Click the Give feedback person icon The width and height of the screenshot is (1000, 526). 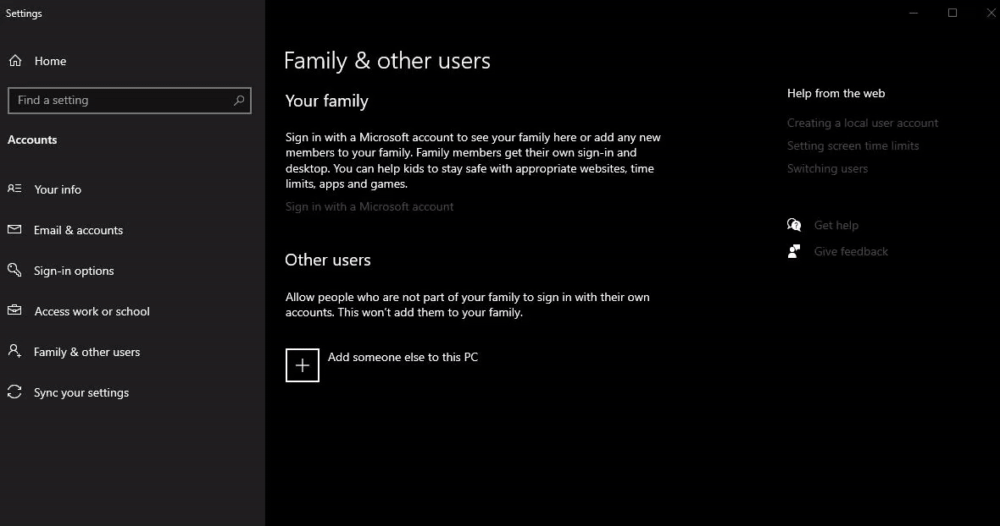click(x=794, y=251)
